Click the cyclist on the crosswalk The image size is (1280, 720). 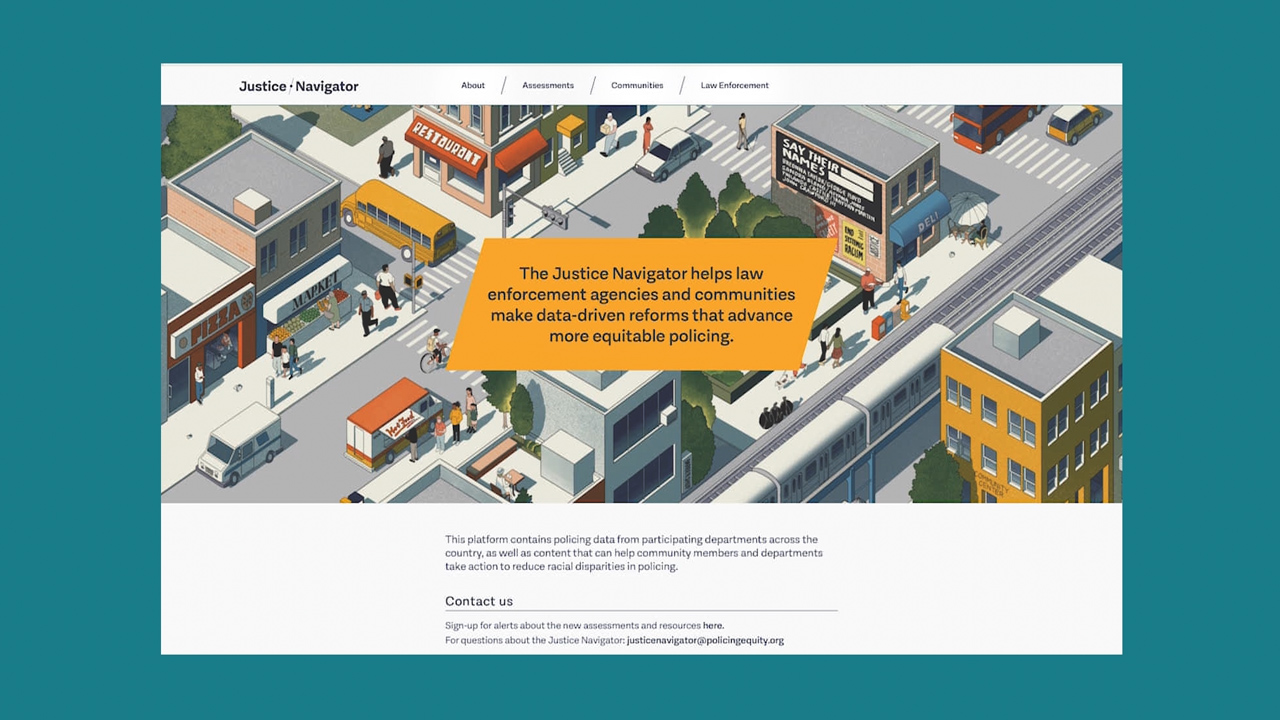[434, 352]
